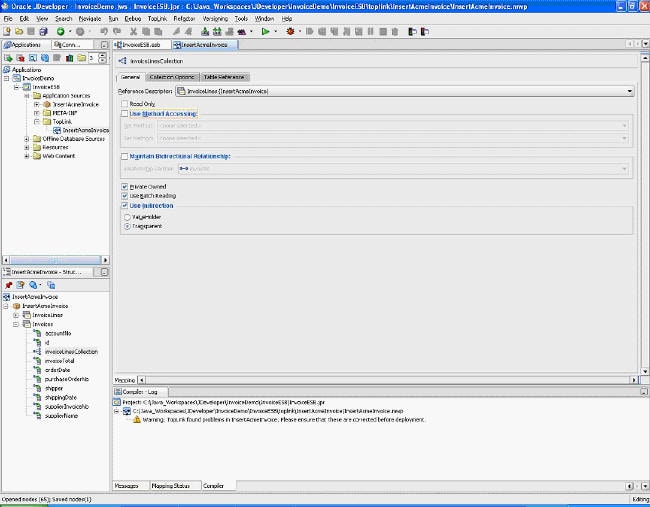Select the supplierName attribute in Structure tree

(61, 416)
